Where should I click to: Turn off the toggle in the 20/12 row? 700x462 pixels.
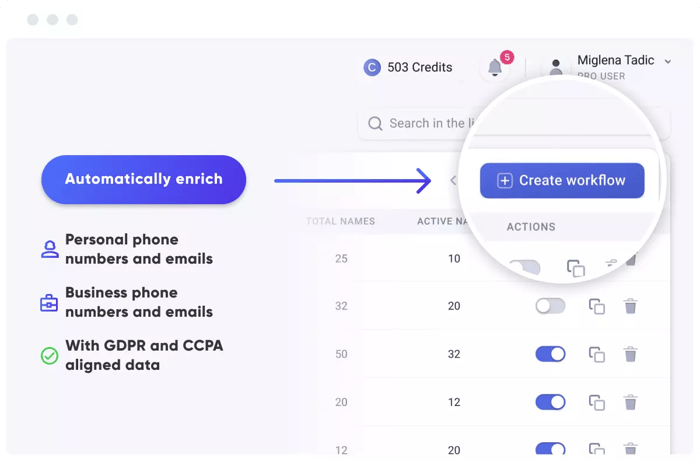(x=550, y=402)
